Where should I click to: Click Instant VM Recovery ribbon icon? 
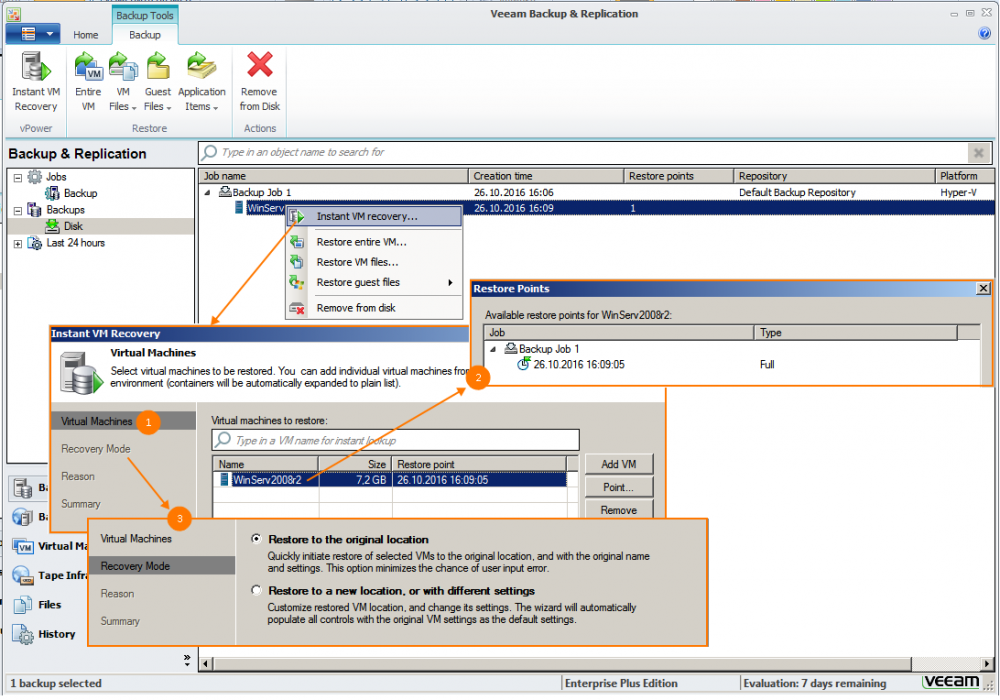[36, 67]
